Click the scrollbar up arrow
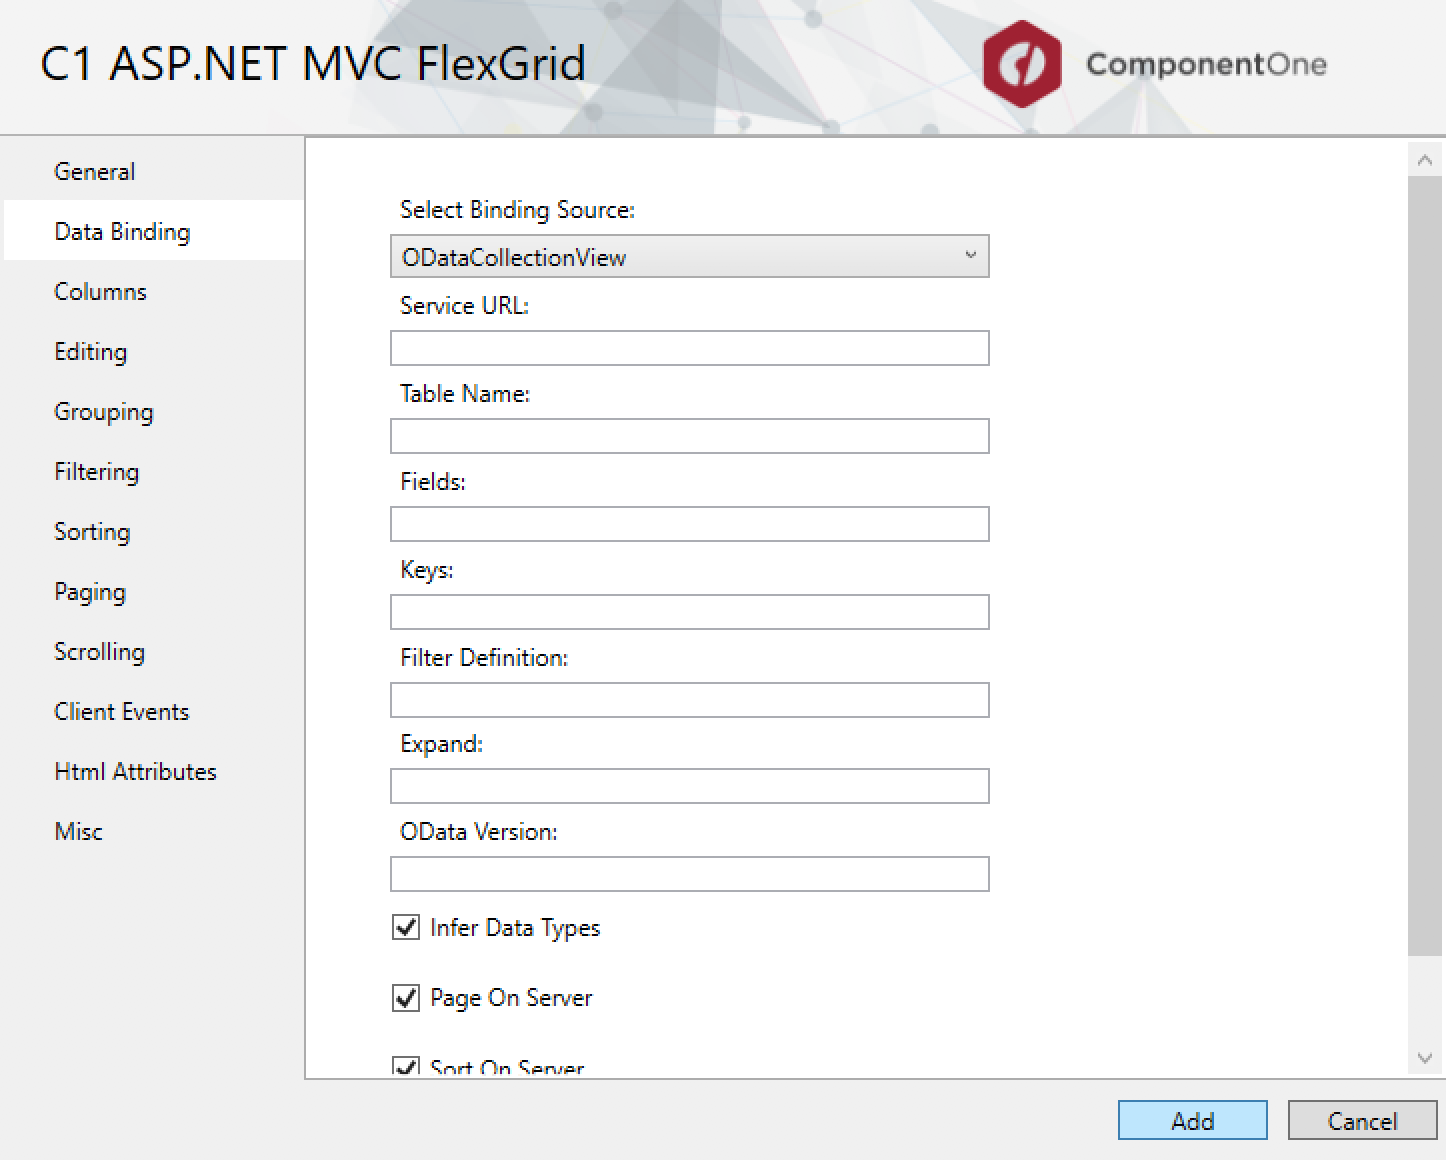1446x1160 pixels. coord(1425,160)
